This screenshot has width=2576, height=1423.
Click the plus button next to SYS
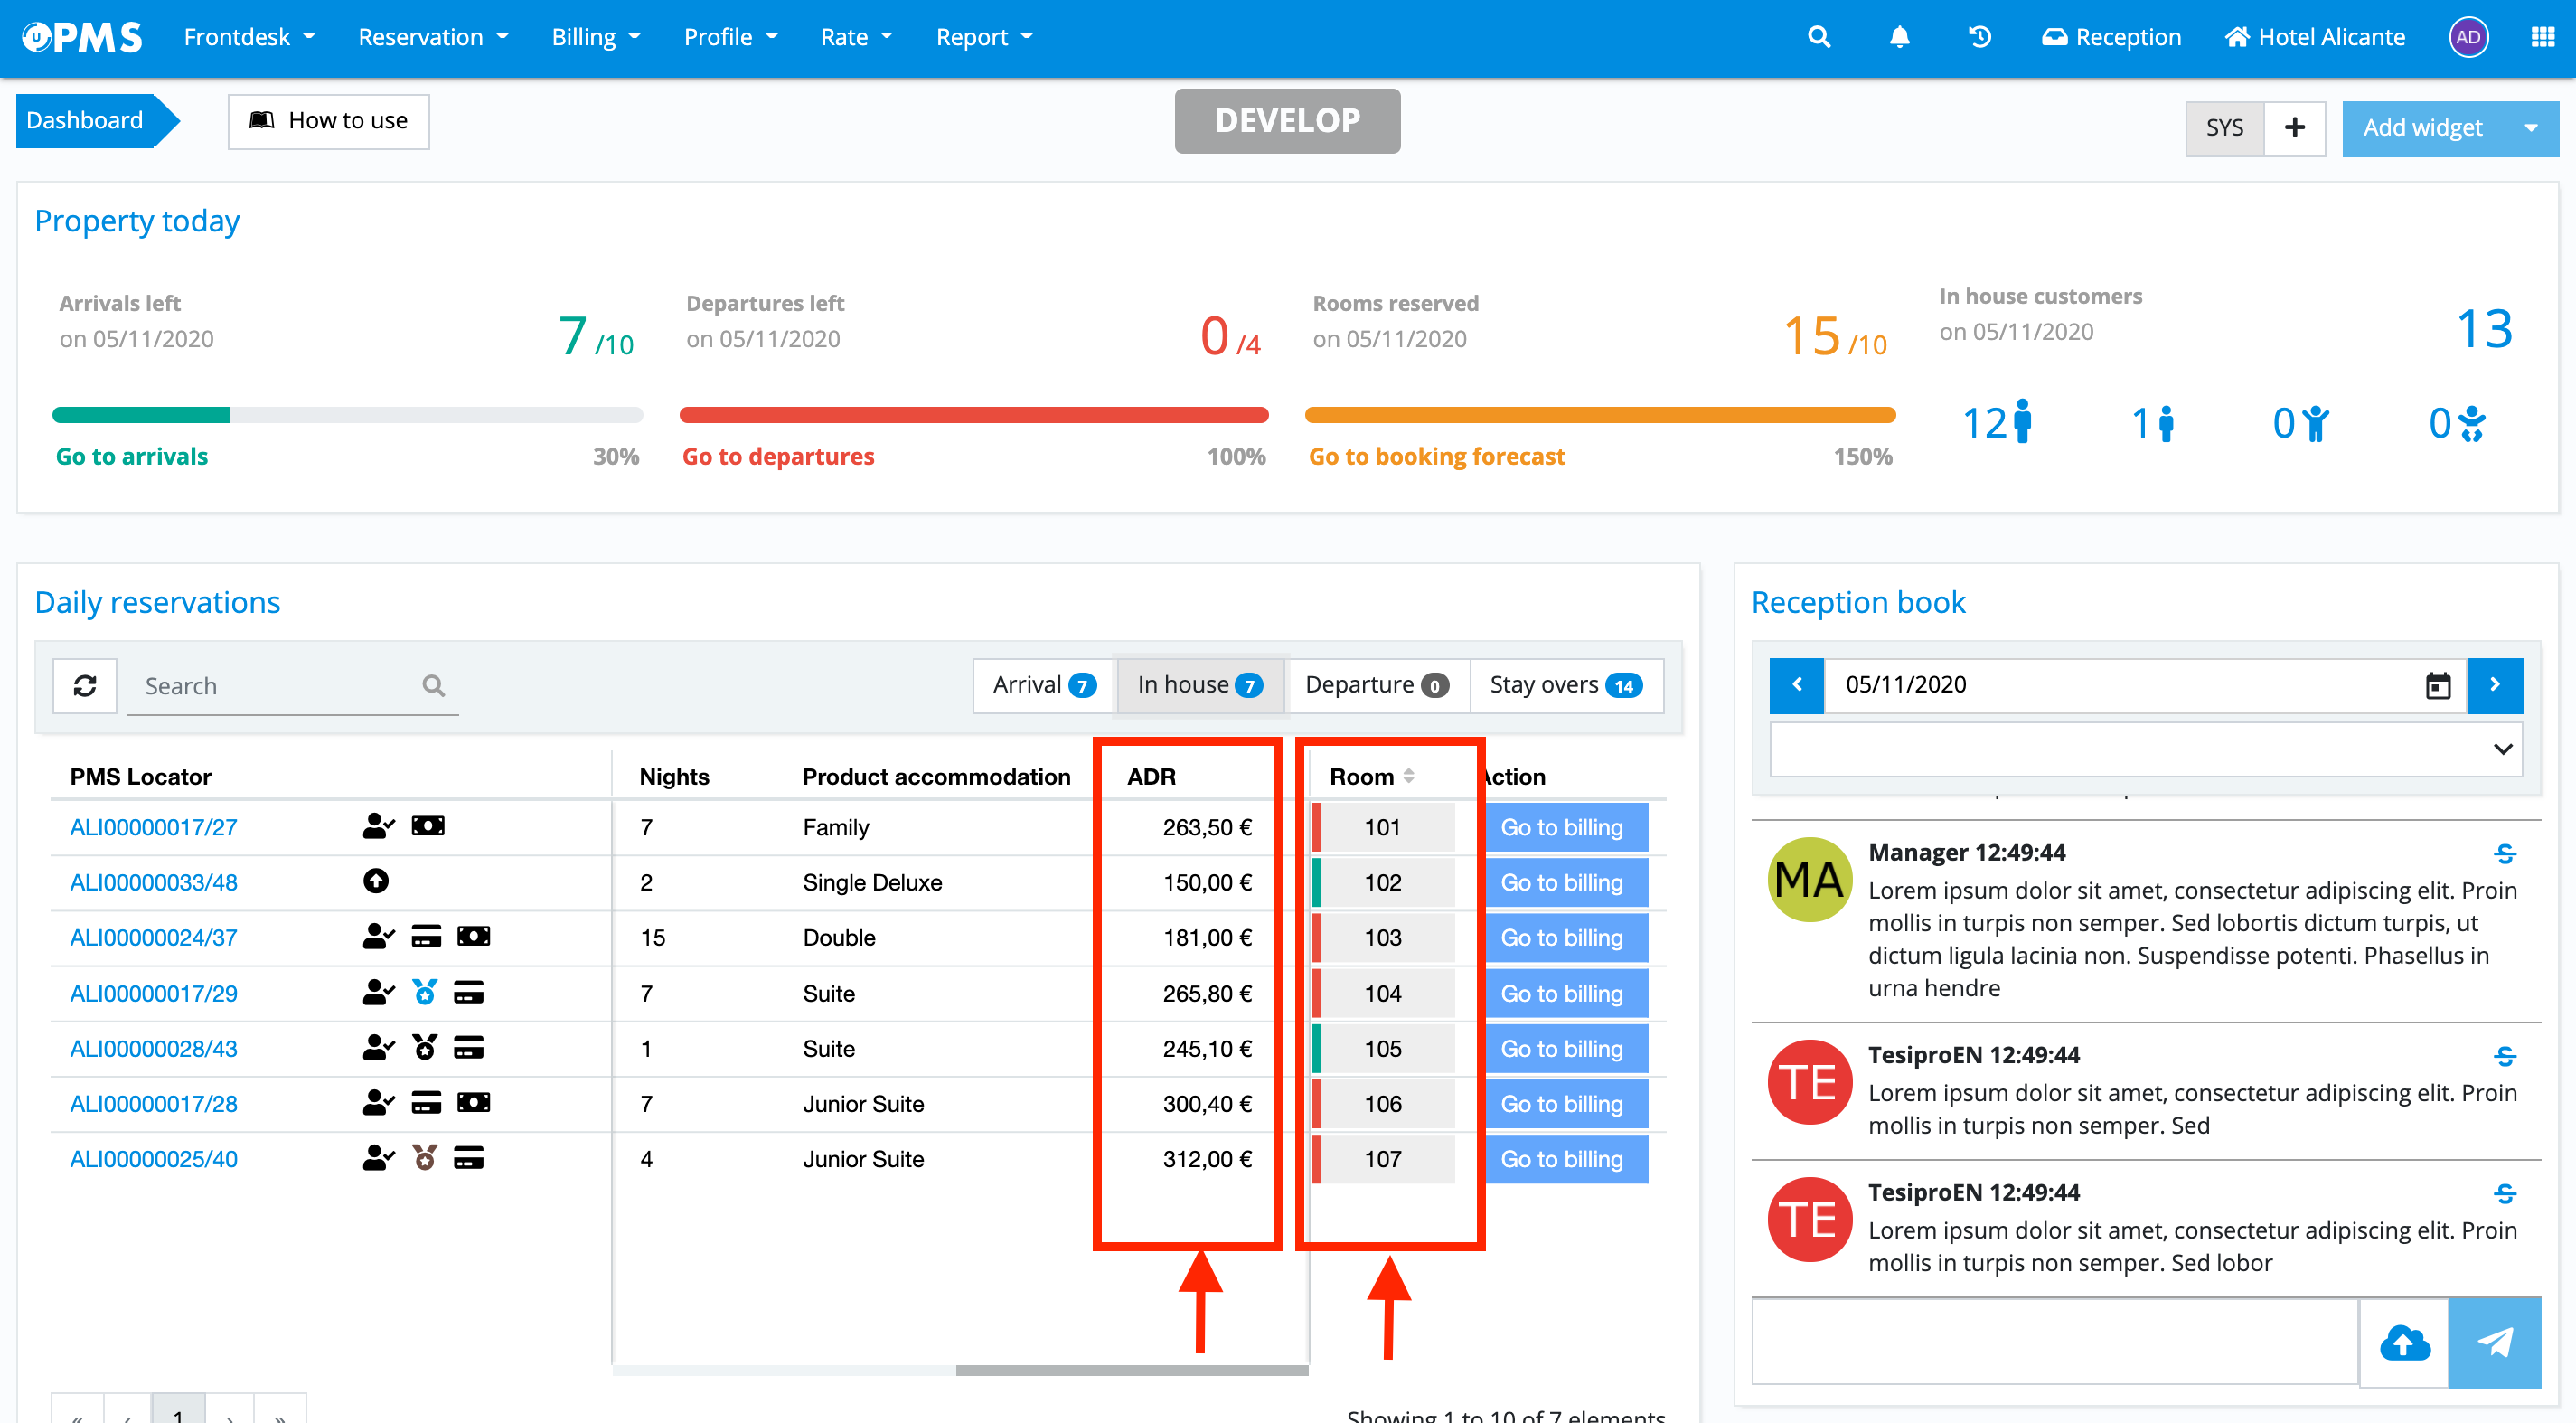coord(2294,128)
